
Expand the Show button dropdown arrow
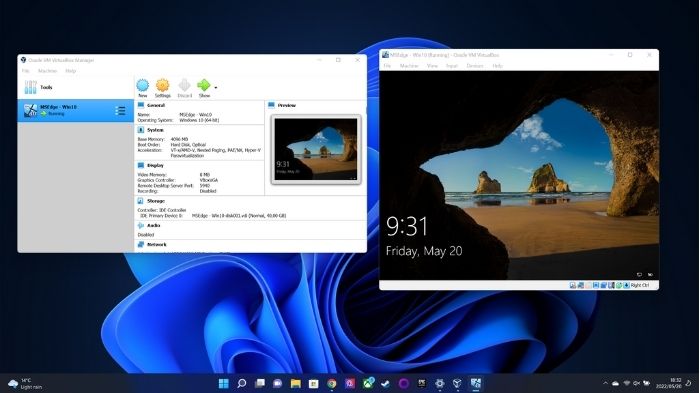click(216, 88)
